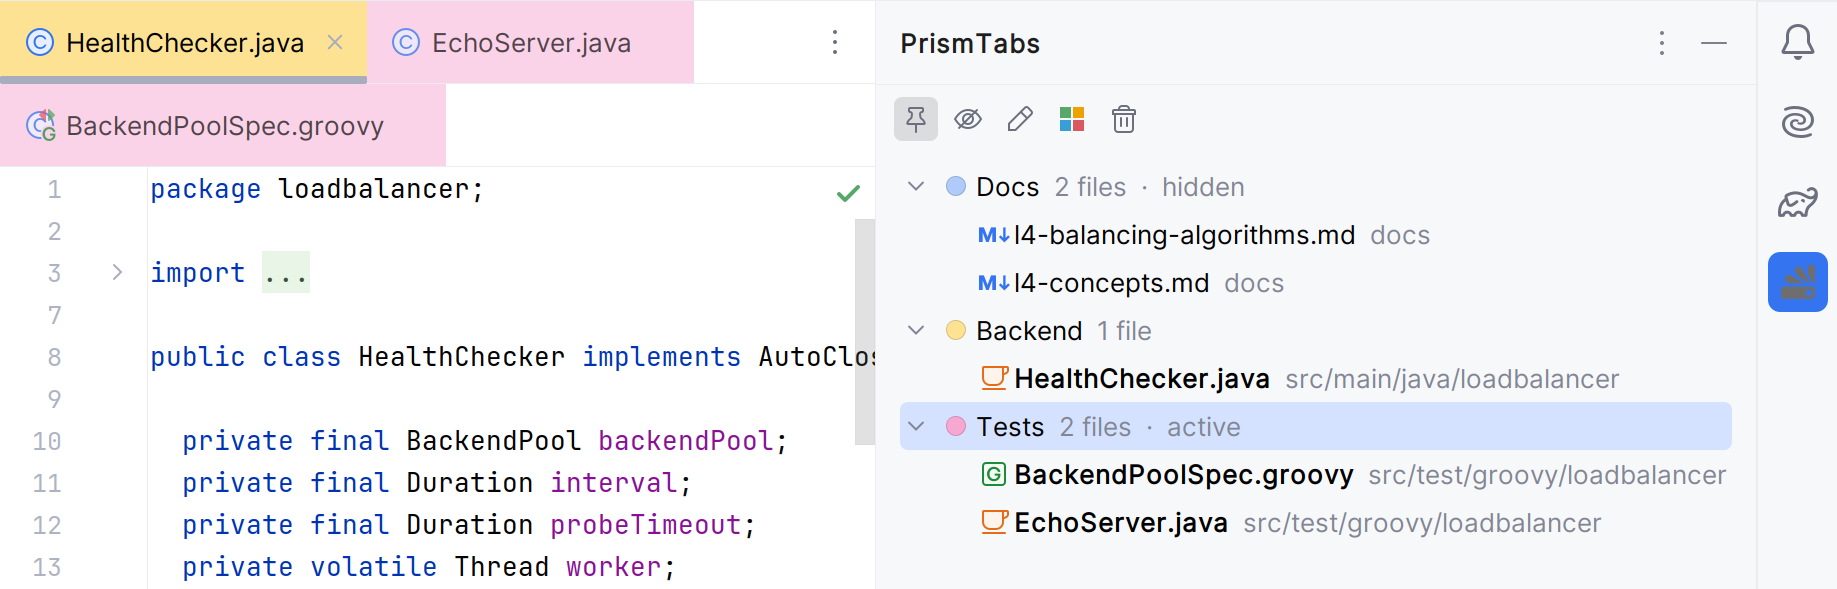
Task: Toggle group visibility with the eye icon
Action: pos(968,119)
